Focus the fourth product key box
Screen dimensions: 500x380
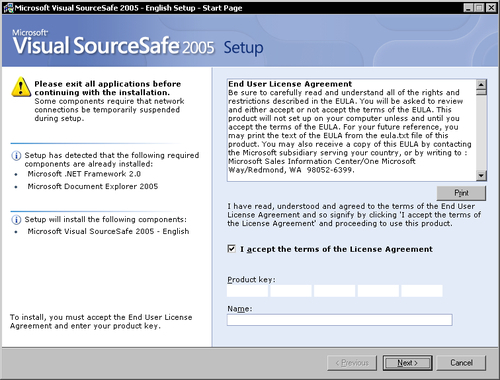pyautogui.click(x=378, y=291)
